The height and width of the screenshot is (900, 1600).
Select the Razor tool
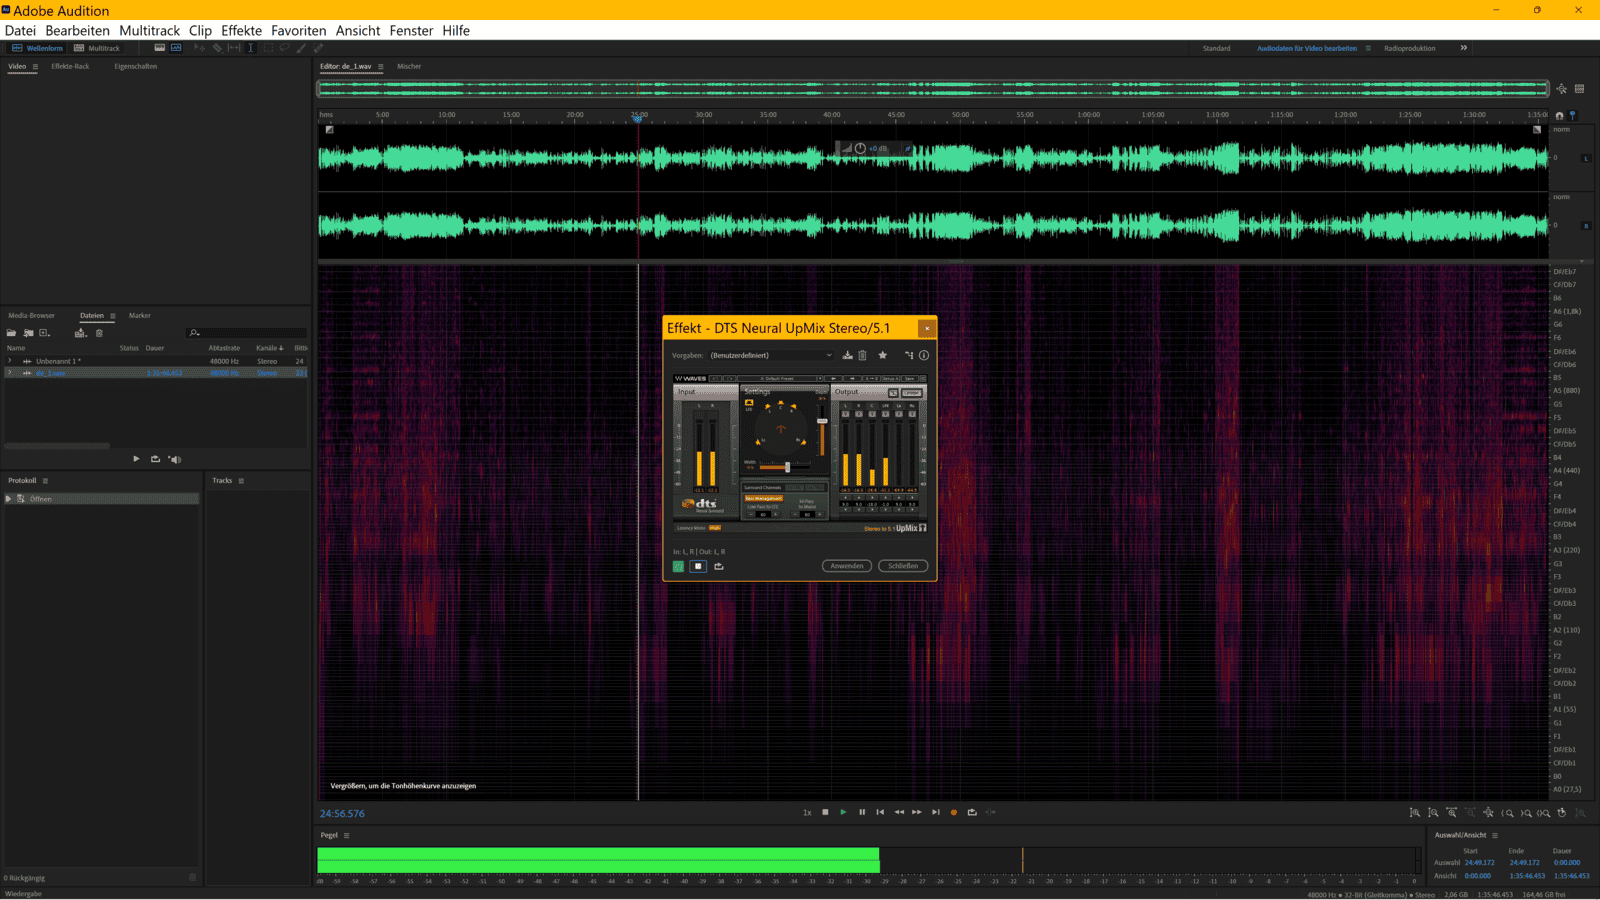(x=217, y=48)
